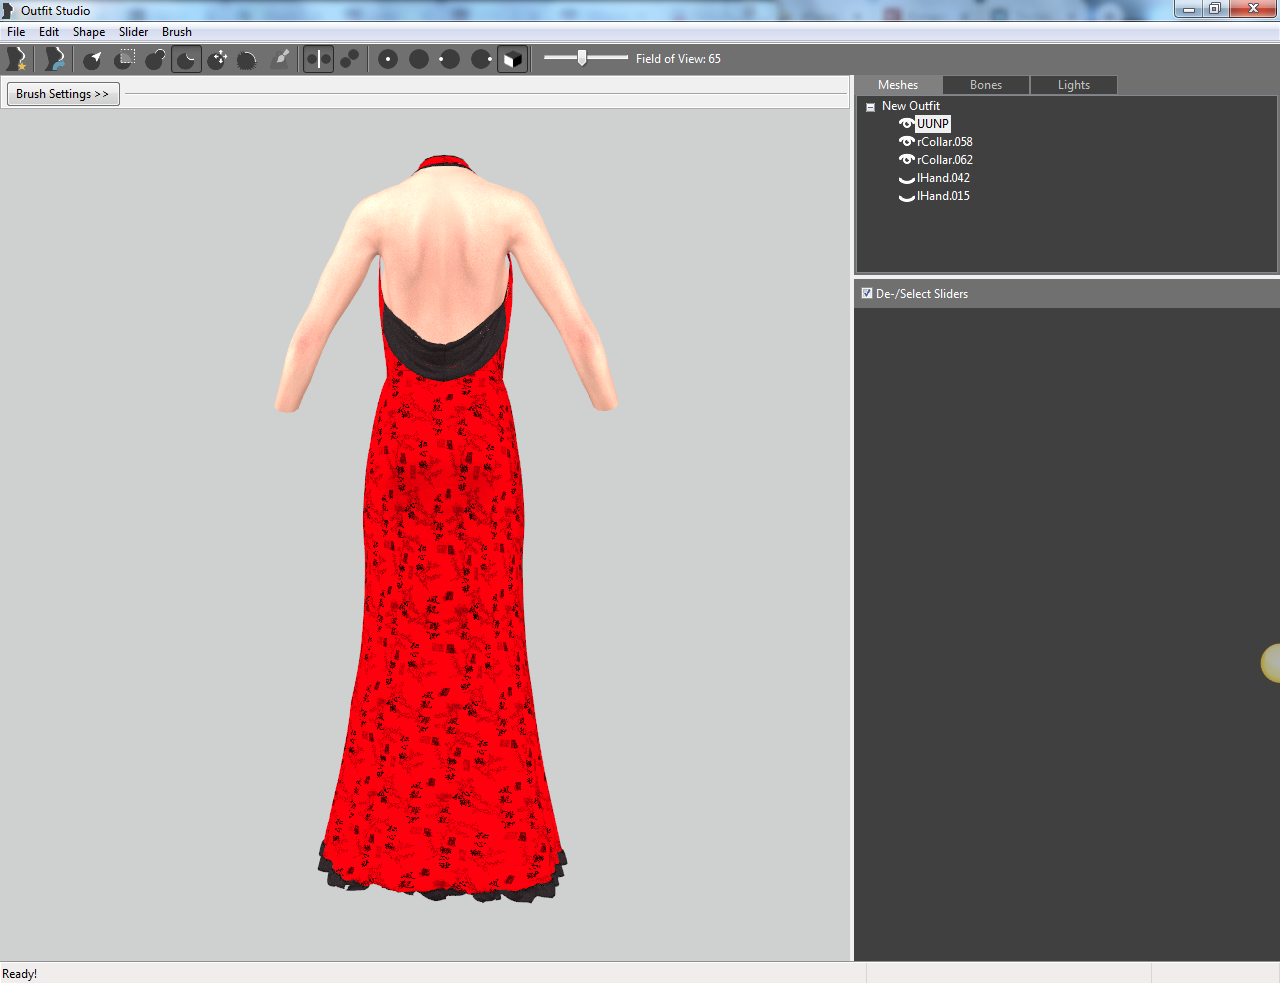Select the vertex select arrow tool
This screenshot has width=1280, height=984.
(x=93, y=59)
